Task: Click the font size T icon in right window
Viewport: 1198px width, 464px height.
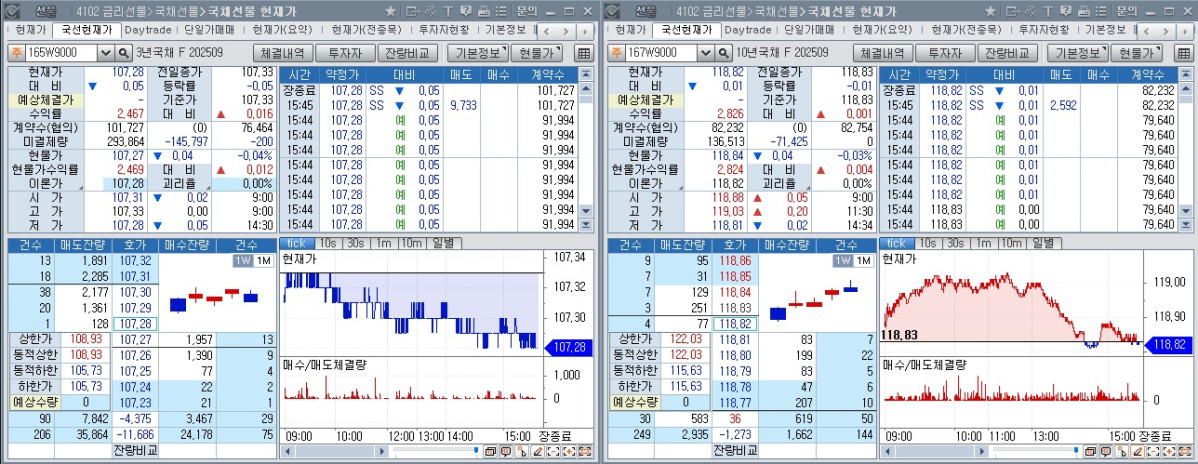Action: click(1050, 10)
